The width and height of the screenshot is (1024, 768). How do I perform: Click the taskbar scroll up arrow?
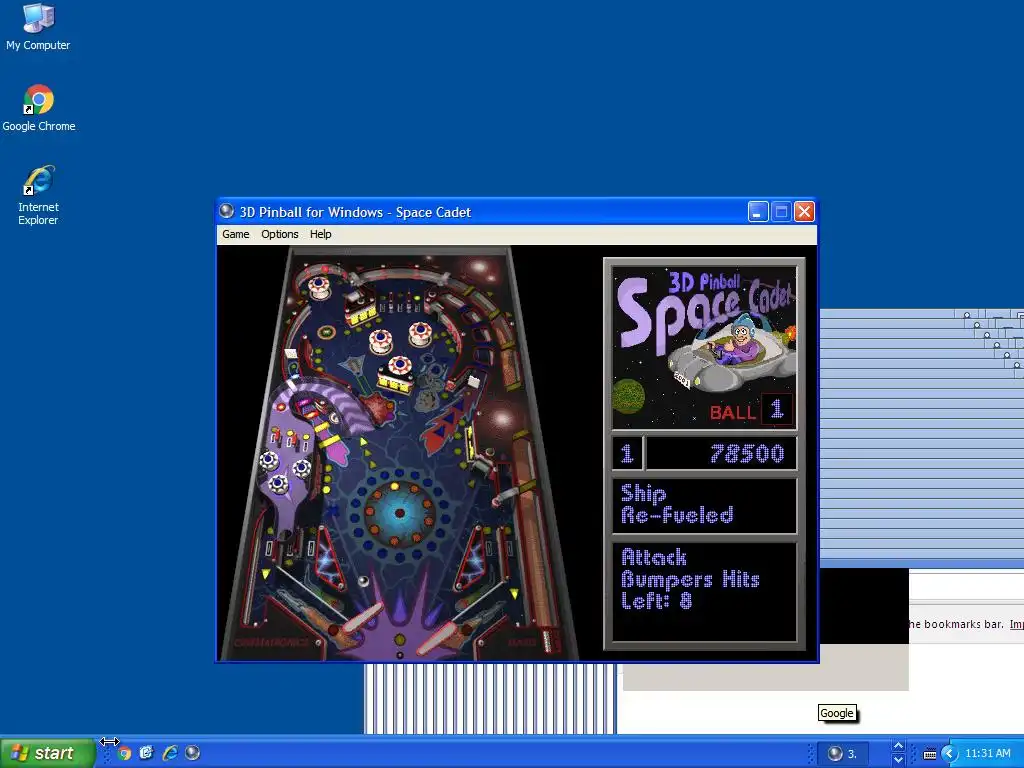point(898,746)
